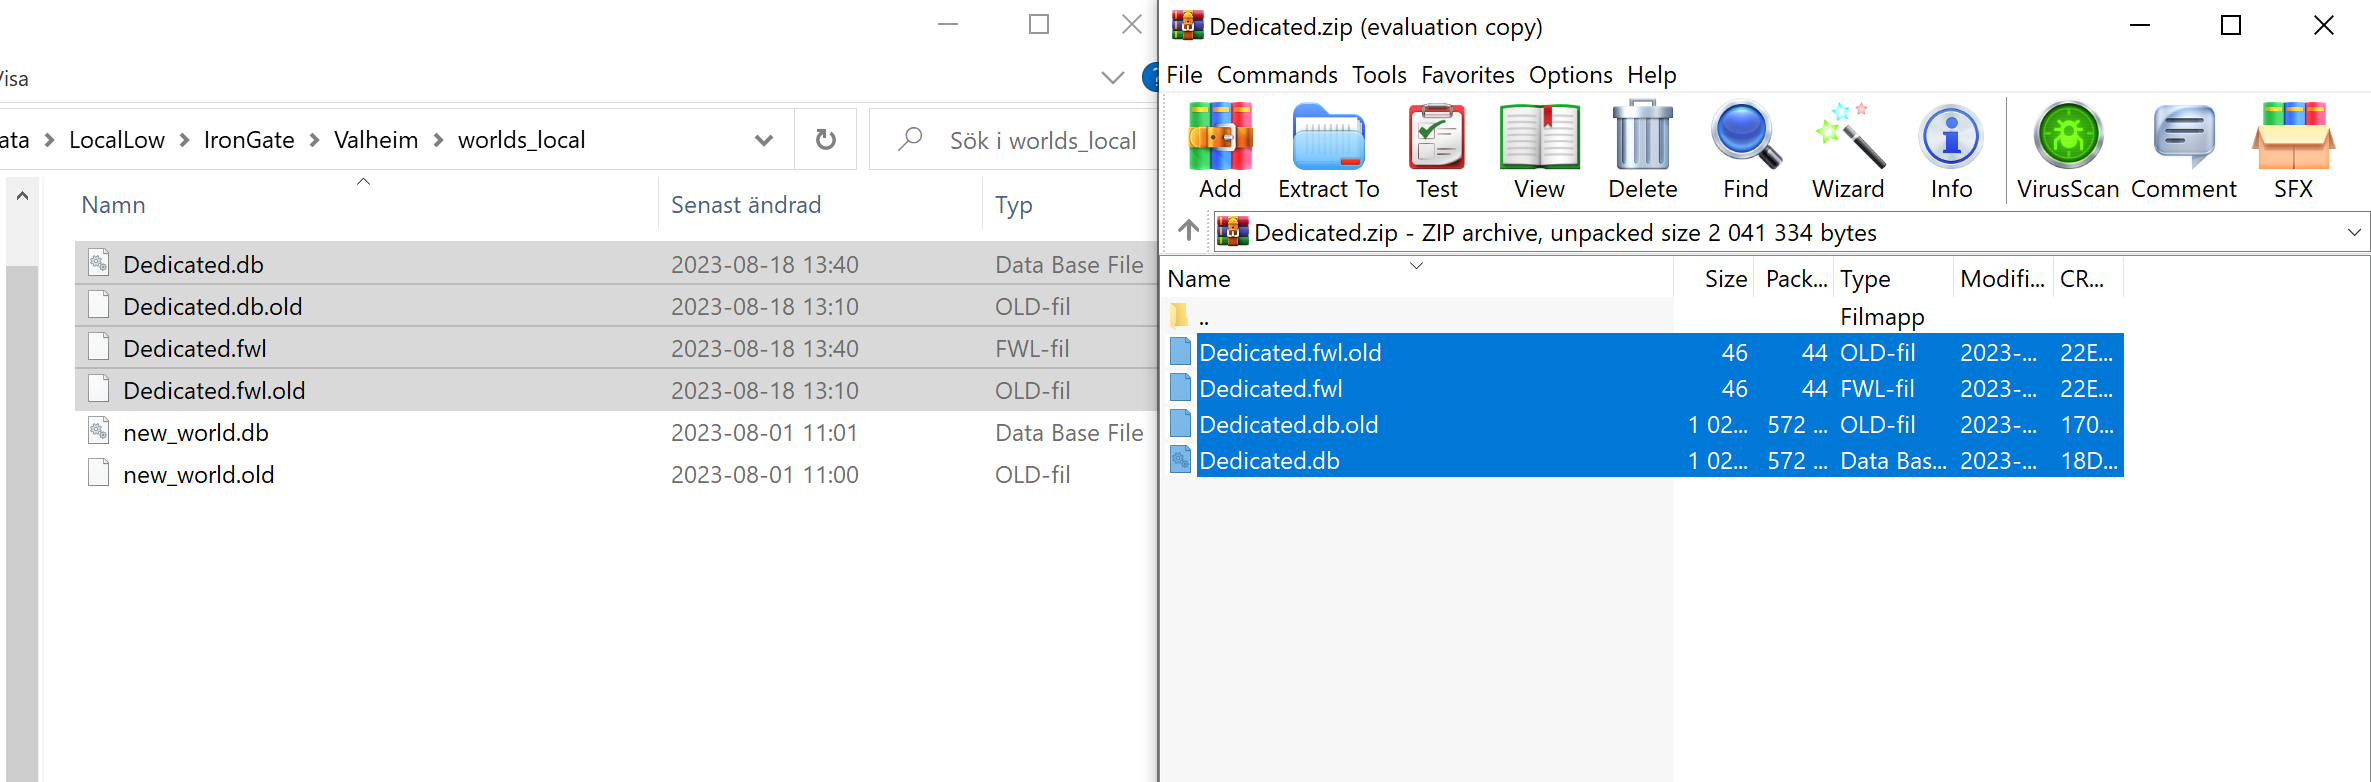Sort WinRAR list by Modified column

click(x=2002, y=279)
